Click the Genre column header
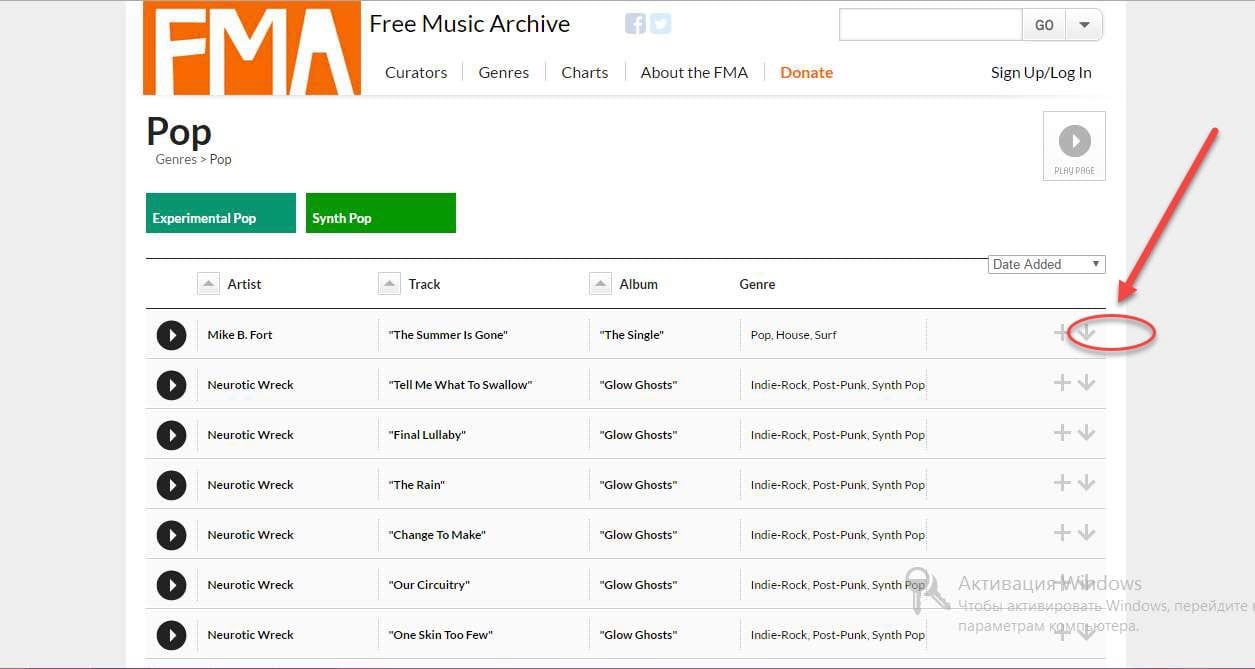This screenshot has height=669, width=1255. click(x=757, y=284)
